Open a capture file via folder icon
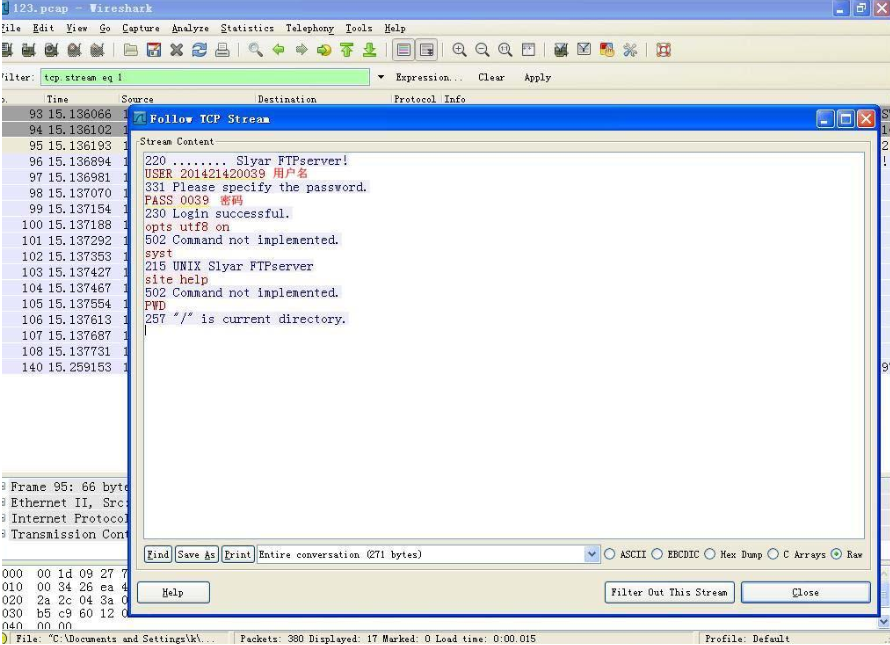Viewport: 890px width, 645px height. (131, 50)
